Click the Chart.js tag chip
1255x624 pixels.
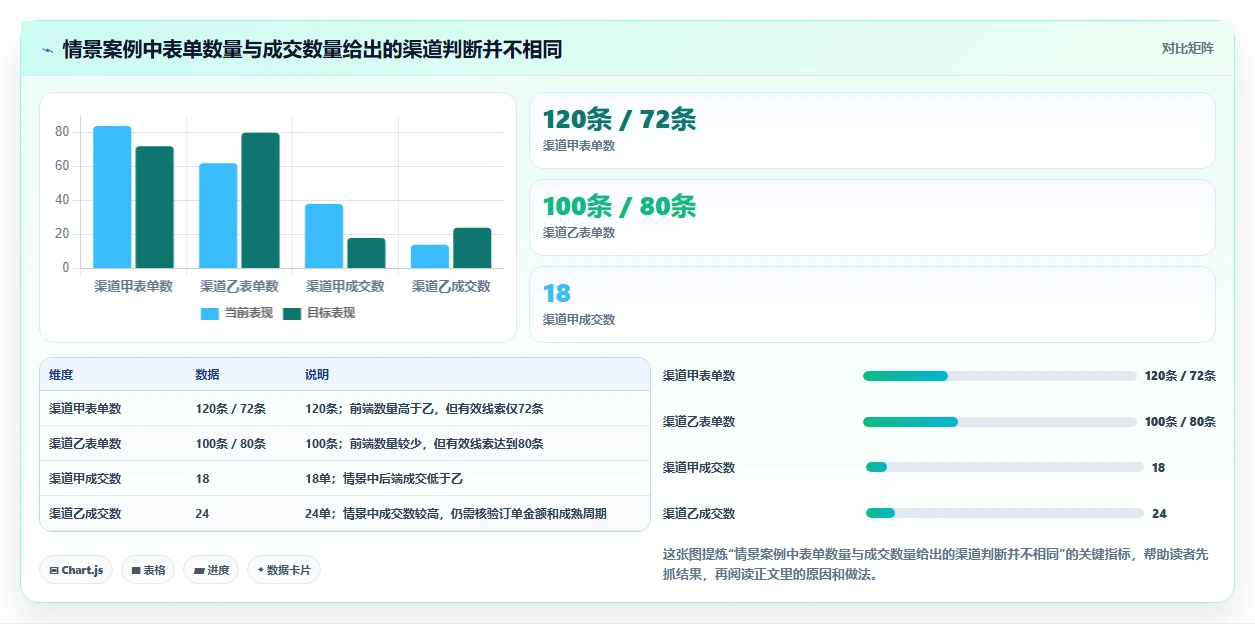tap(77, 570)
